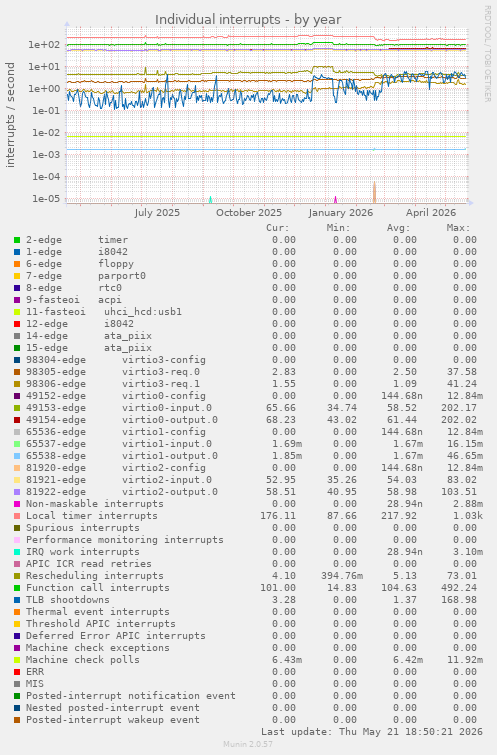Click the red swatch beside ERR

click(x=17, y=672)
